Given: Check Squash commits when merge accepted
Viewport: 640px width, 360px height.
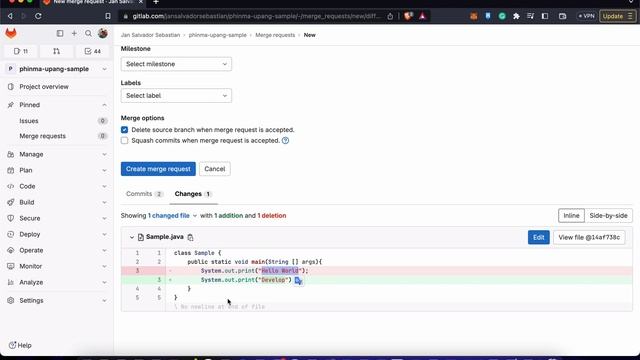Looking at the screenshot, I should click(x=124, y=140).
